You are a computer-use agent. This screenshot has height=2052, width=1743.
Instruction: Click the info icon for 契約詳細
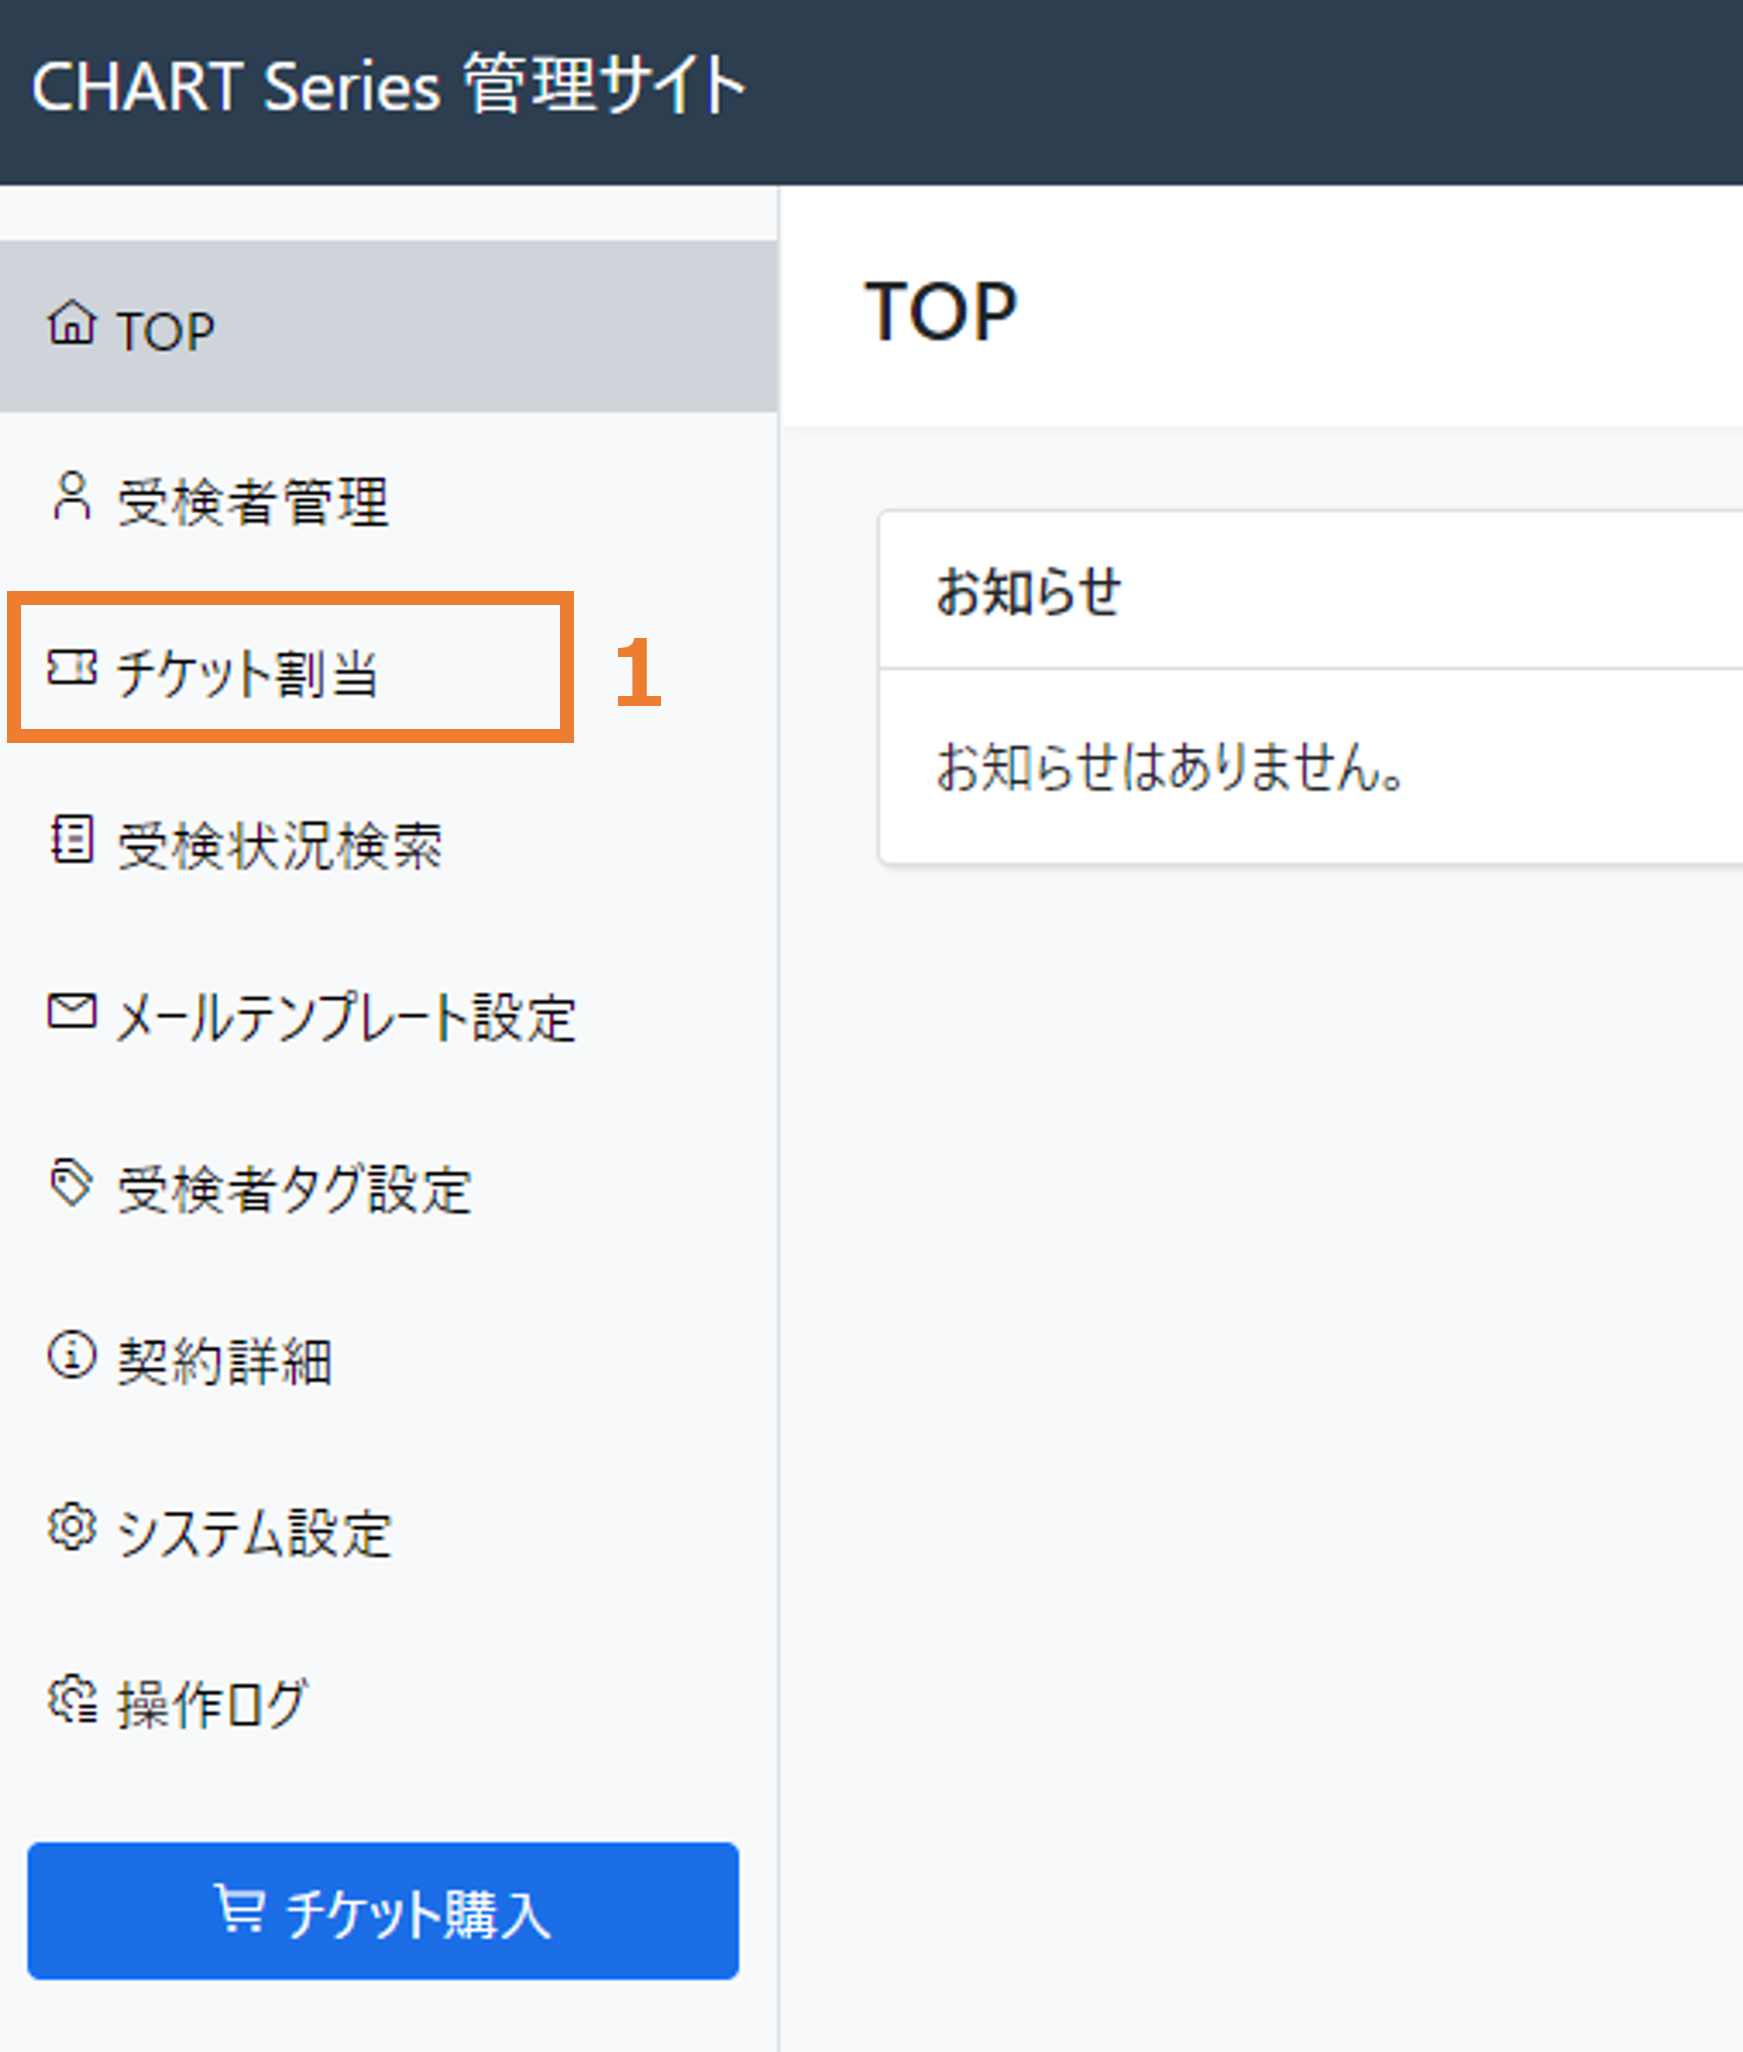pos(72,1355)
